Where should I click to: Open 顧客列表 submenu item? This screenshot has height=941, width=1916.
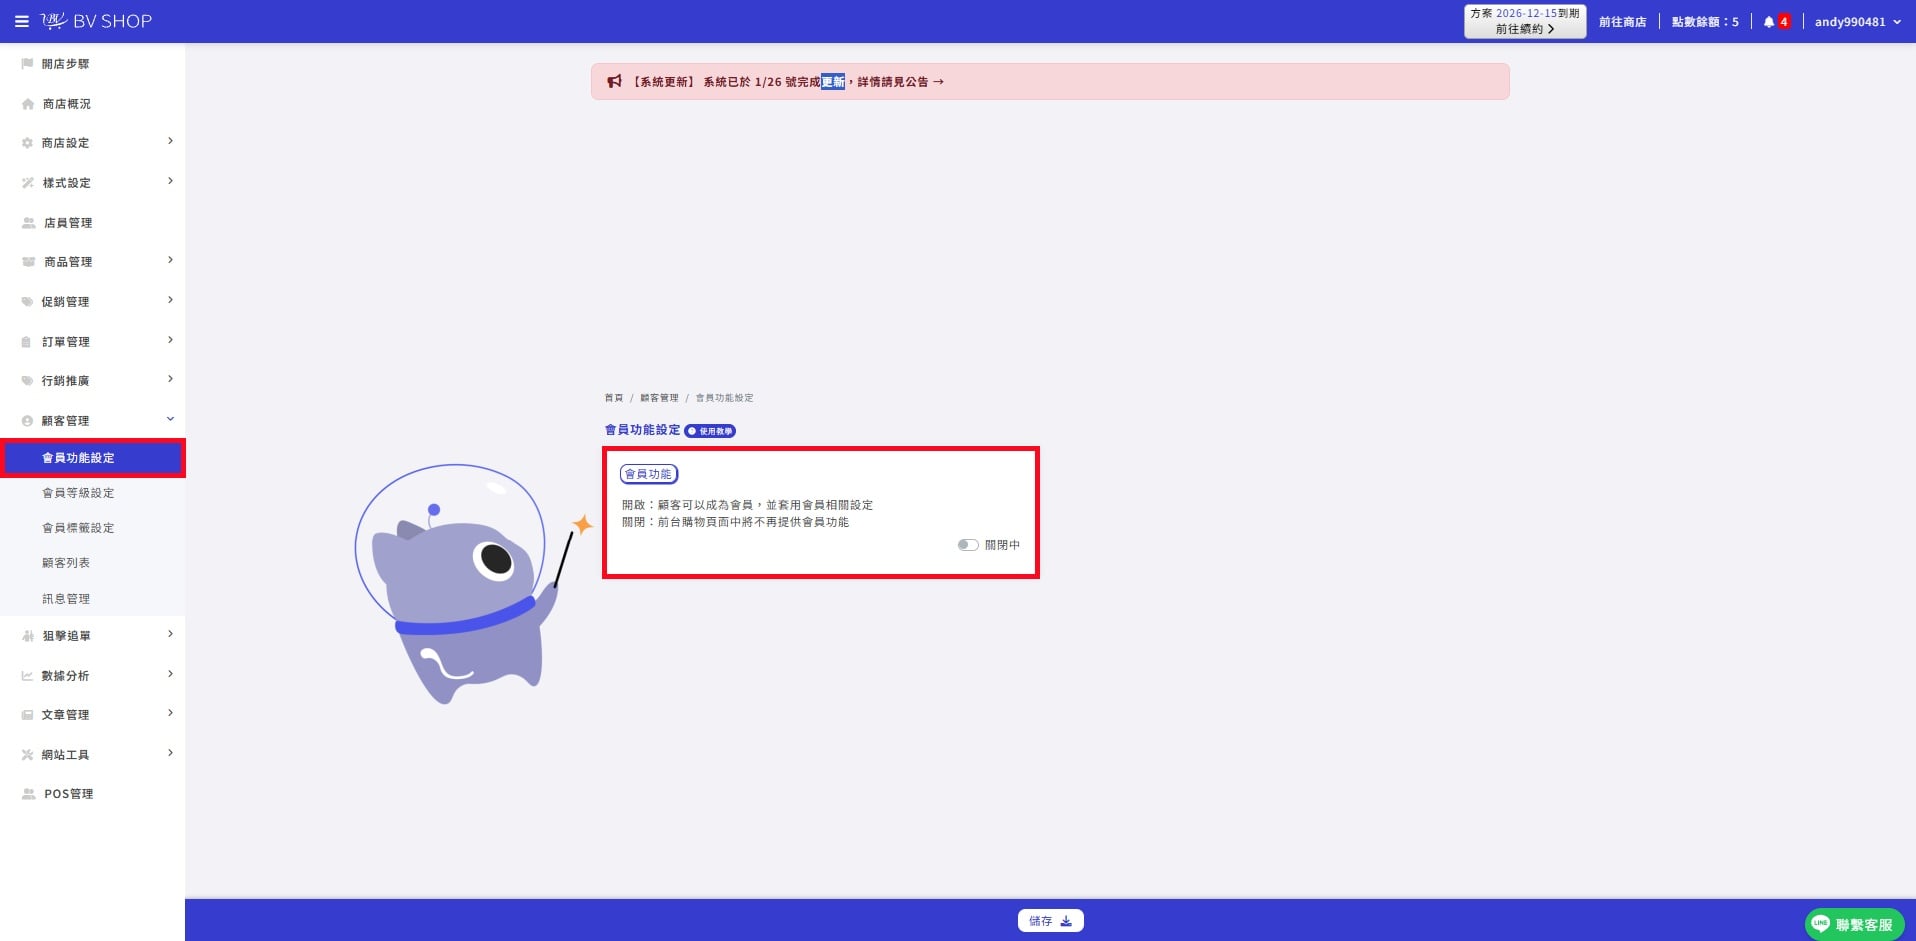[x=66, y=563]
